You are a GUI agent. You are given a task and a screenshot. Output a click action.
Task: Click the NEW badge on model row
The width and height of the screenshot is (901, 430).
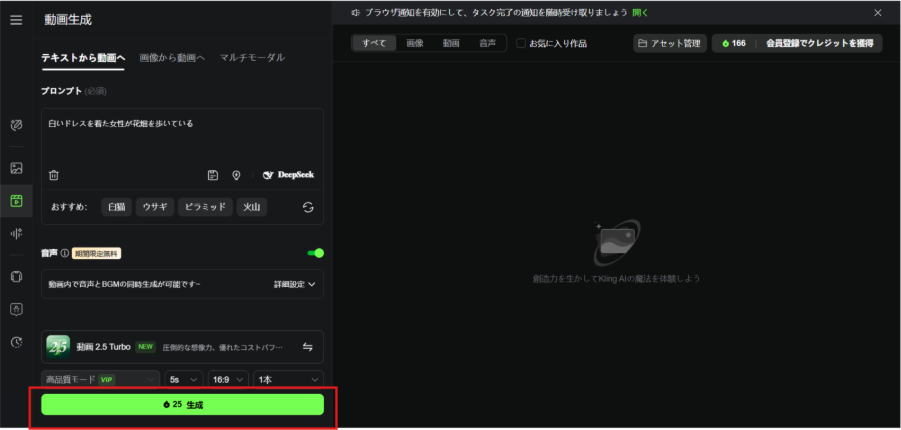(145, 347)
